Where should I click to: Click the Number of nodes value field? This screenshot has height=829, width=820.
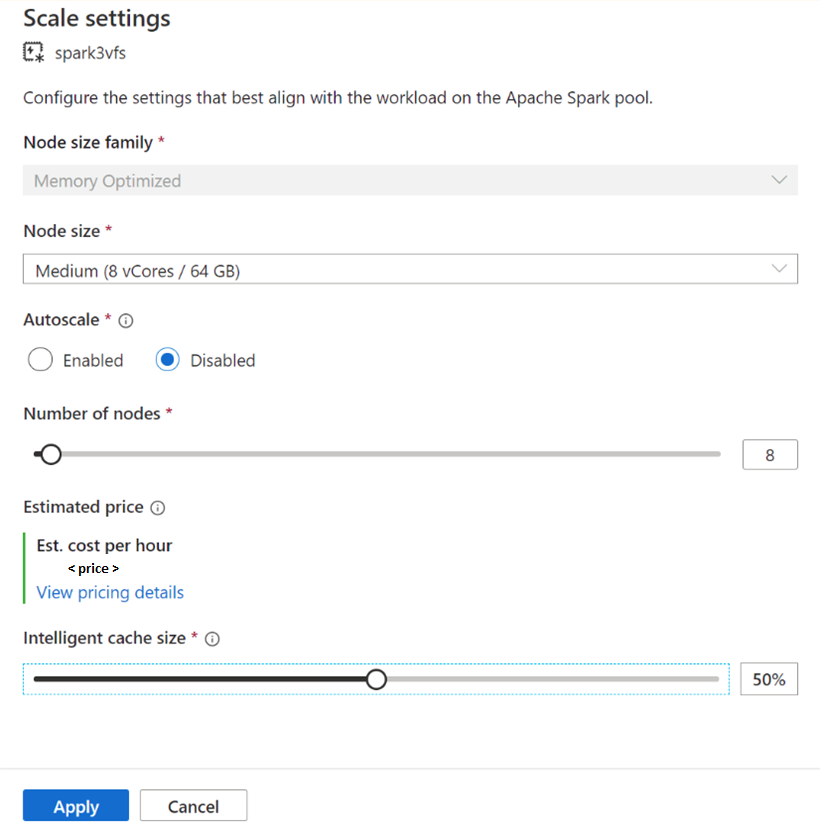coord(770,455)
